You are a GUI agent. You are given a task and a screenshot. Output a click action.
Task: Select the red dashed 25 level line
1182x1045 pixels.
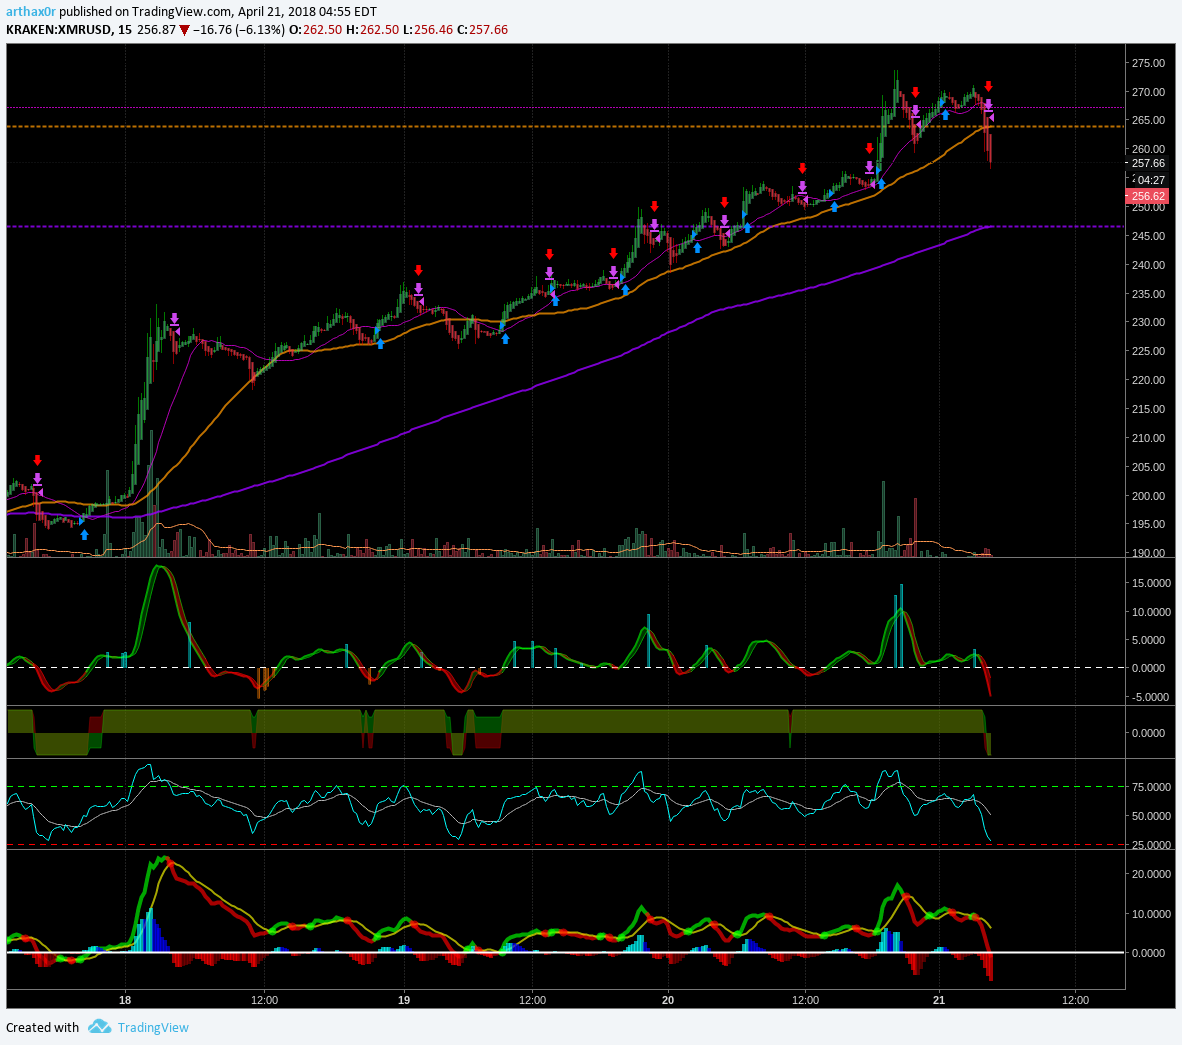coord(565,845)
